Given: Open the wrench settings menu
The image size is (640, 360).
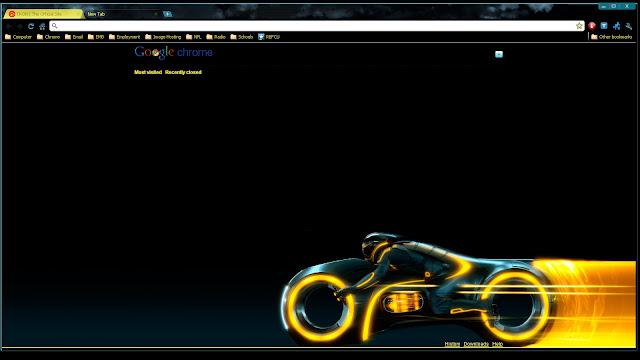Looking at the screenshot, I should (629, 26).
